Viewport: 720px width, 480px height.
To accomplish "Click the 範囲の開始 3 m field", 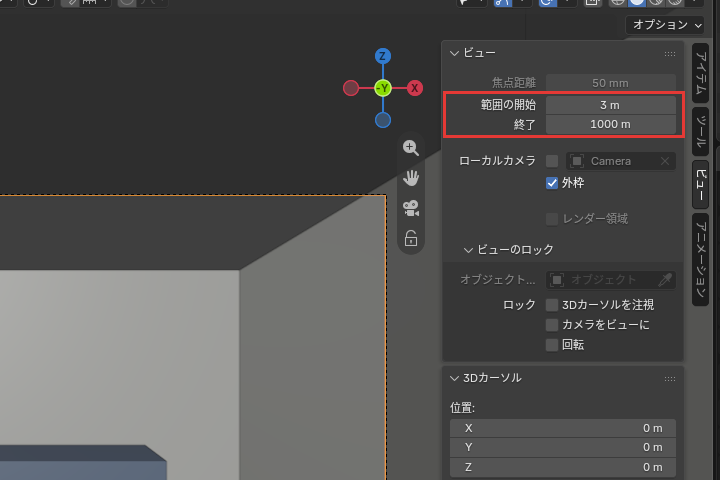I will point(611,105).
